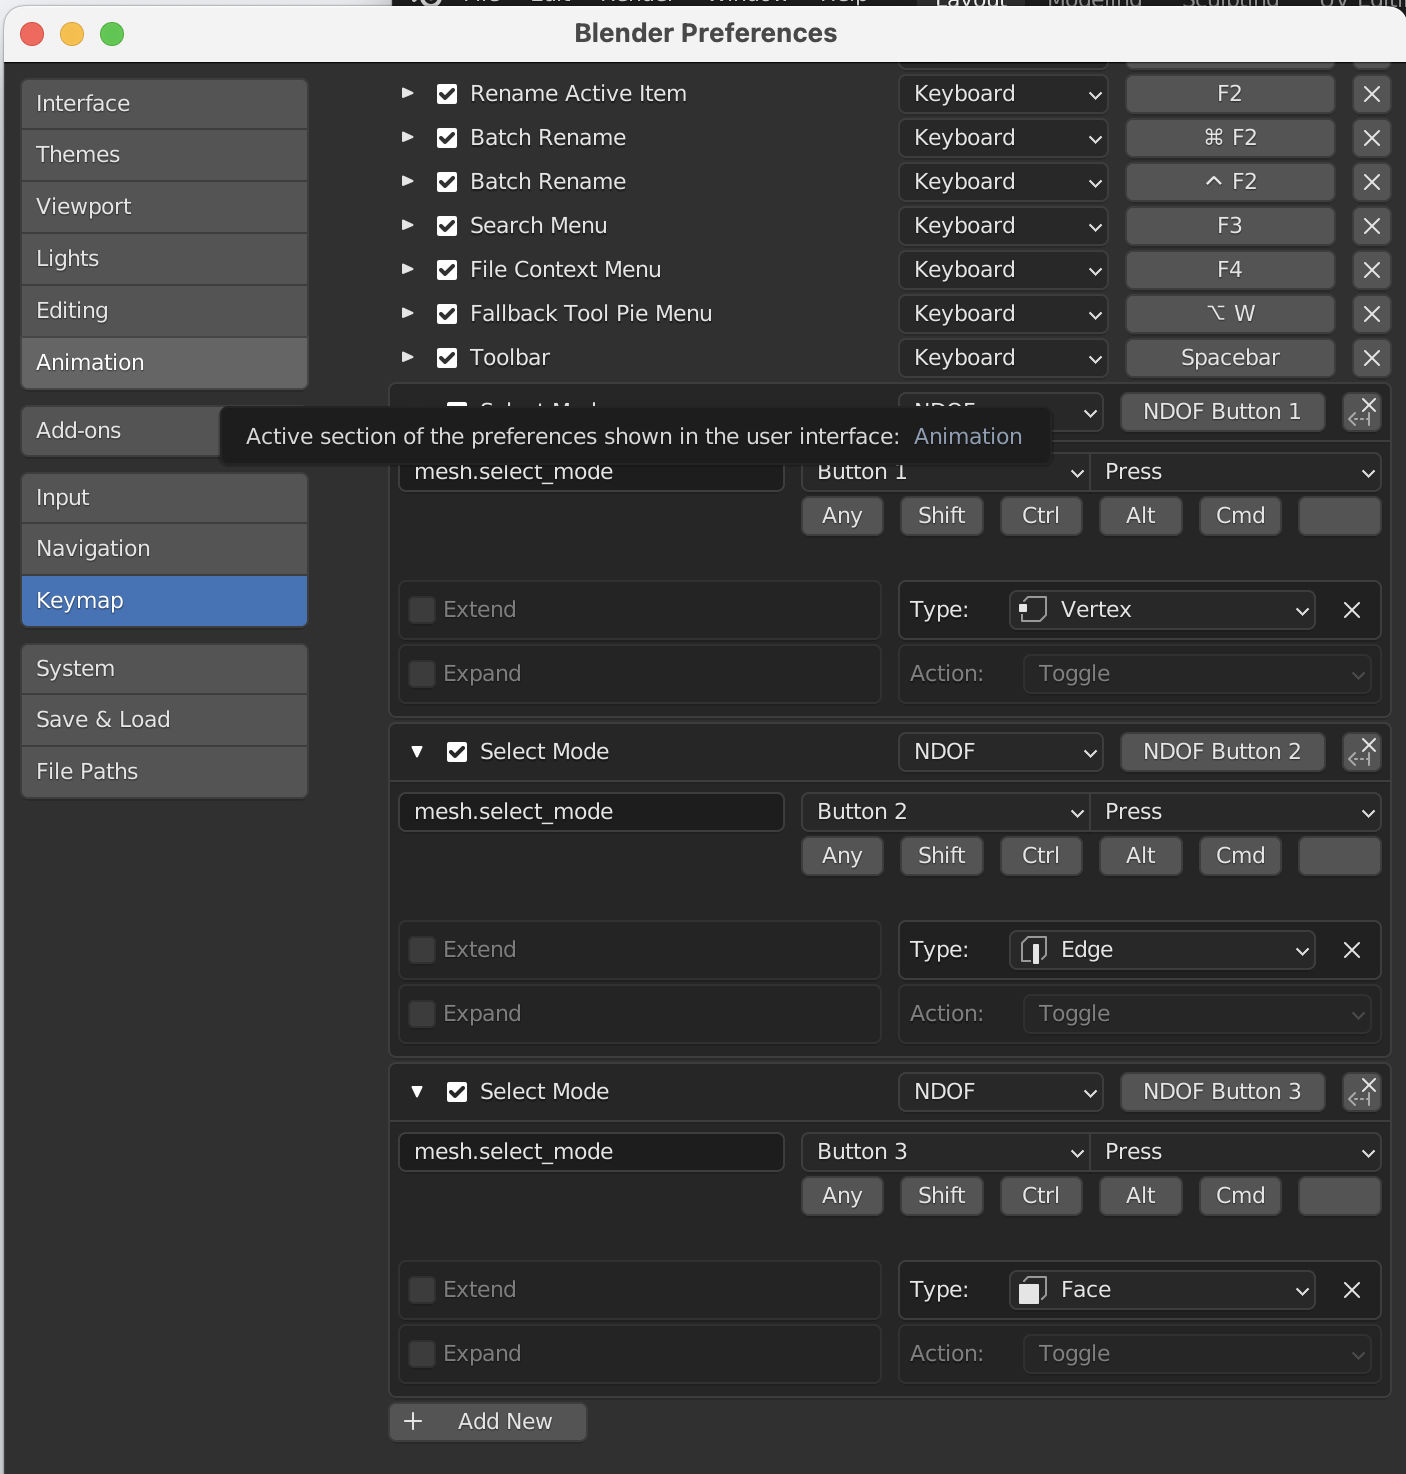Remove the Search Menu keymap entry
The width and height of the screenshot is (1406, 1474).
pos(1371,226)
